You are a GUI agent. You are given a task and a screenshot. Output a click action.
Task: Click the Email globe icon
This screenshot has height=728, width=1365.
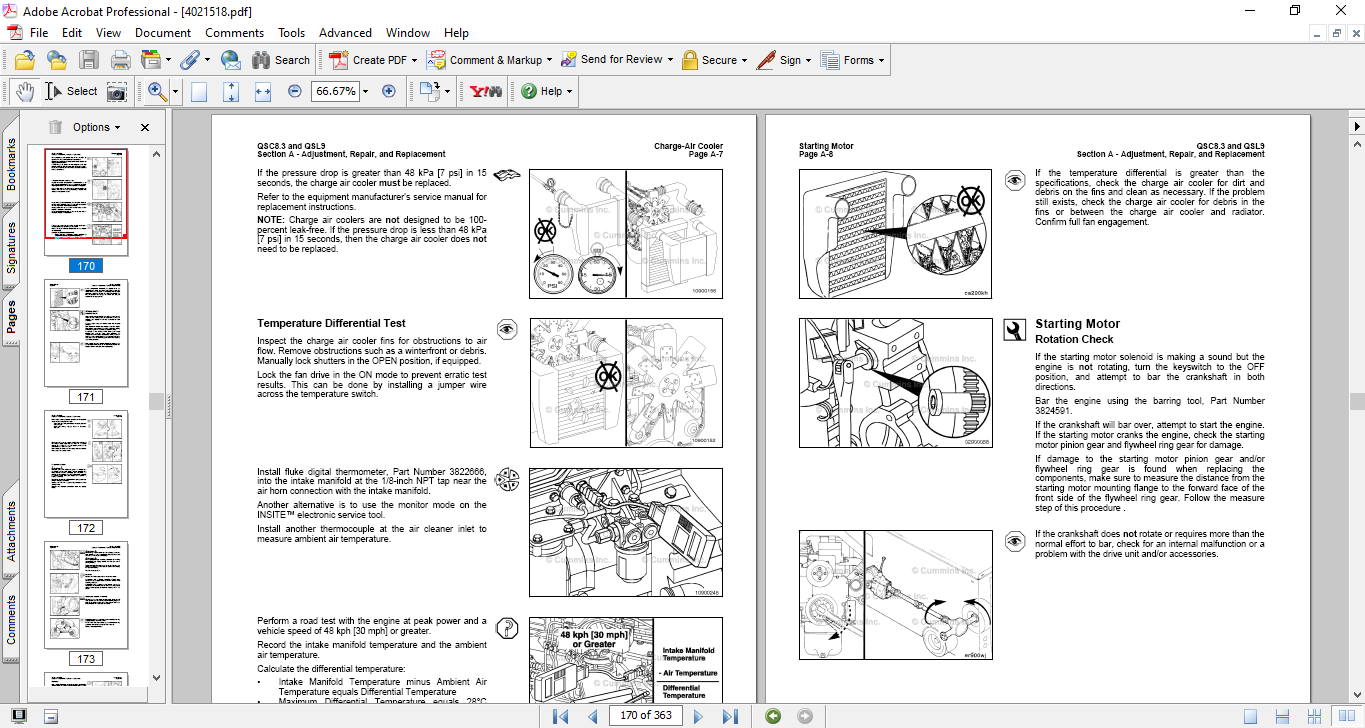pos(230,60)
